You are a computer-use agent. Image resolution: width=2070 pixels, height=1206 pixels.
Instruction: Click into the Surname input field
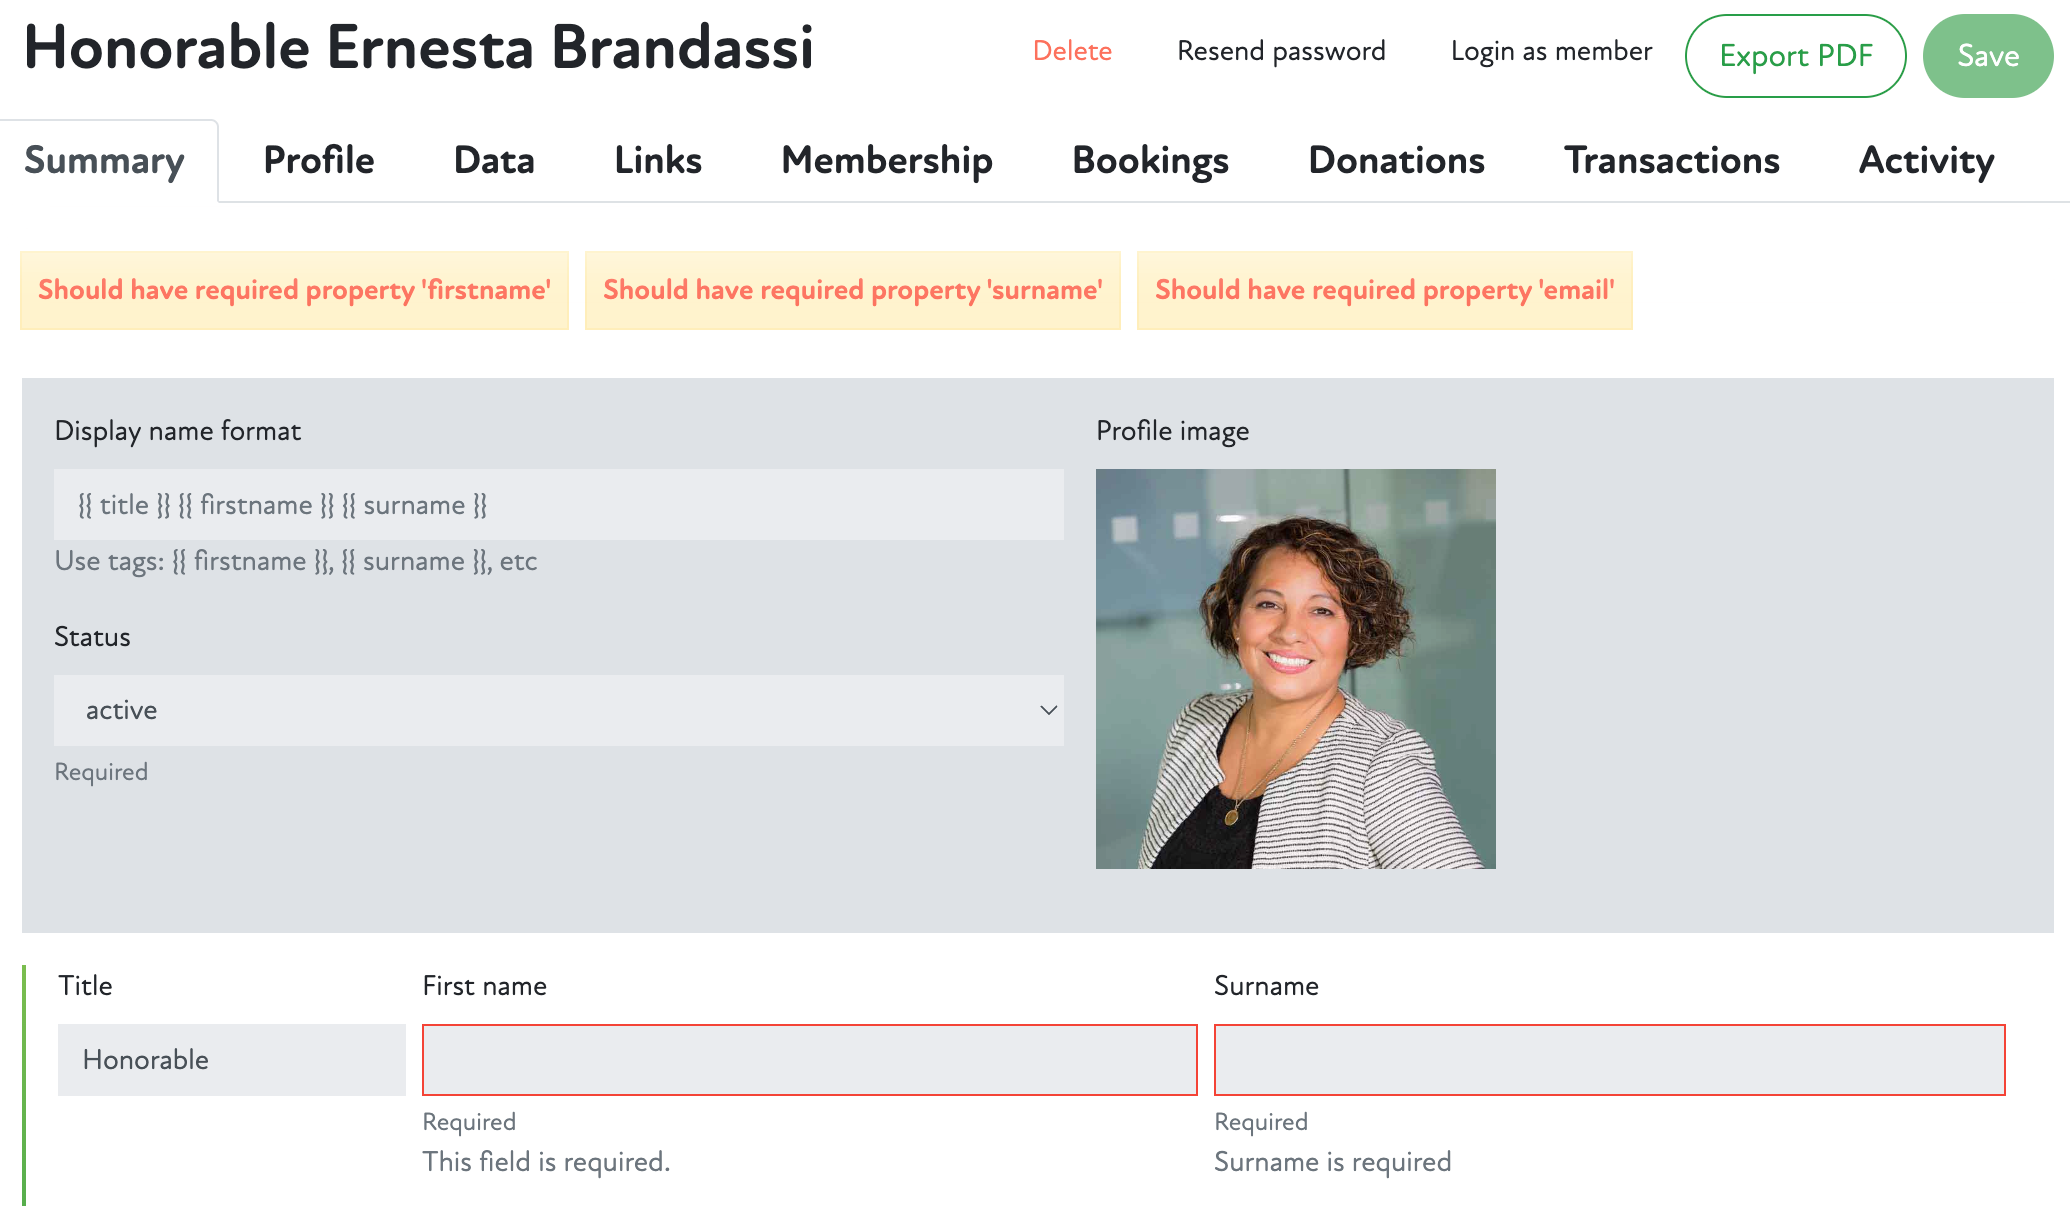[x=1609, y=1059]
